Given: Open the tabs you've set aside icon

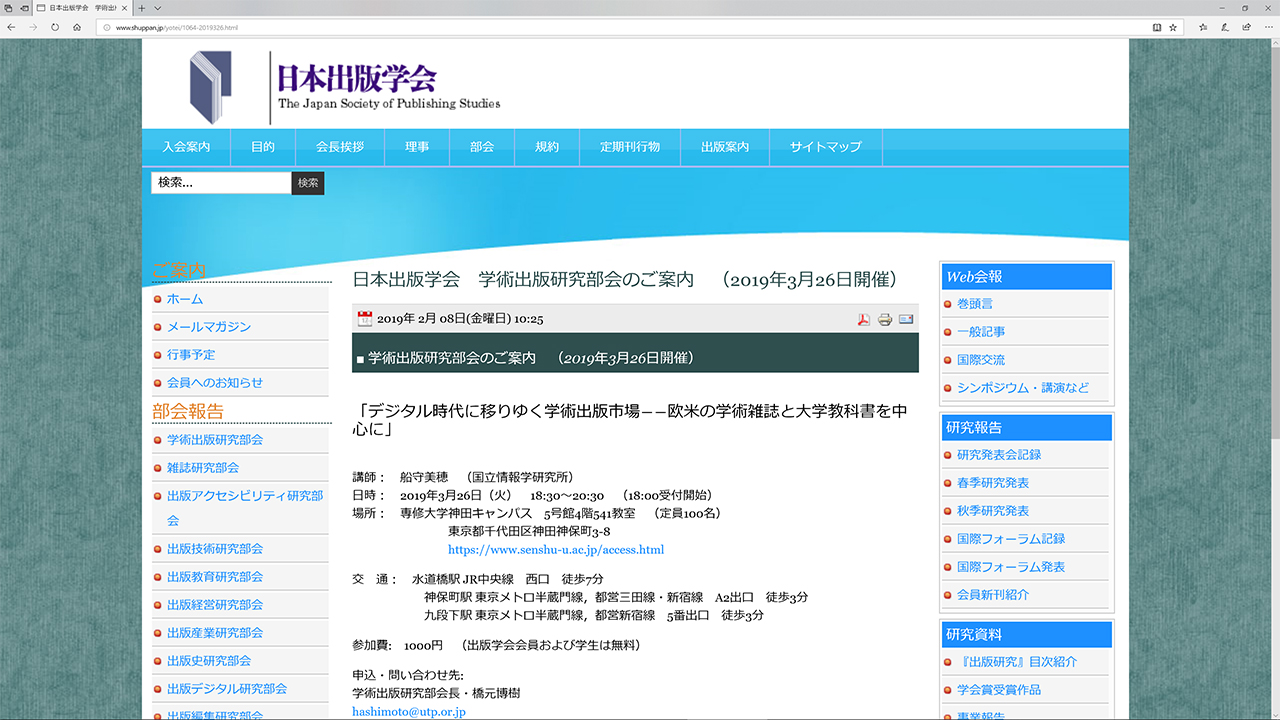Looking at the screenshot, I should point(10,8).
